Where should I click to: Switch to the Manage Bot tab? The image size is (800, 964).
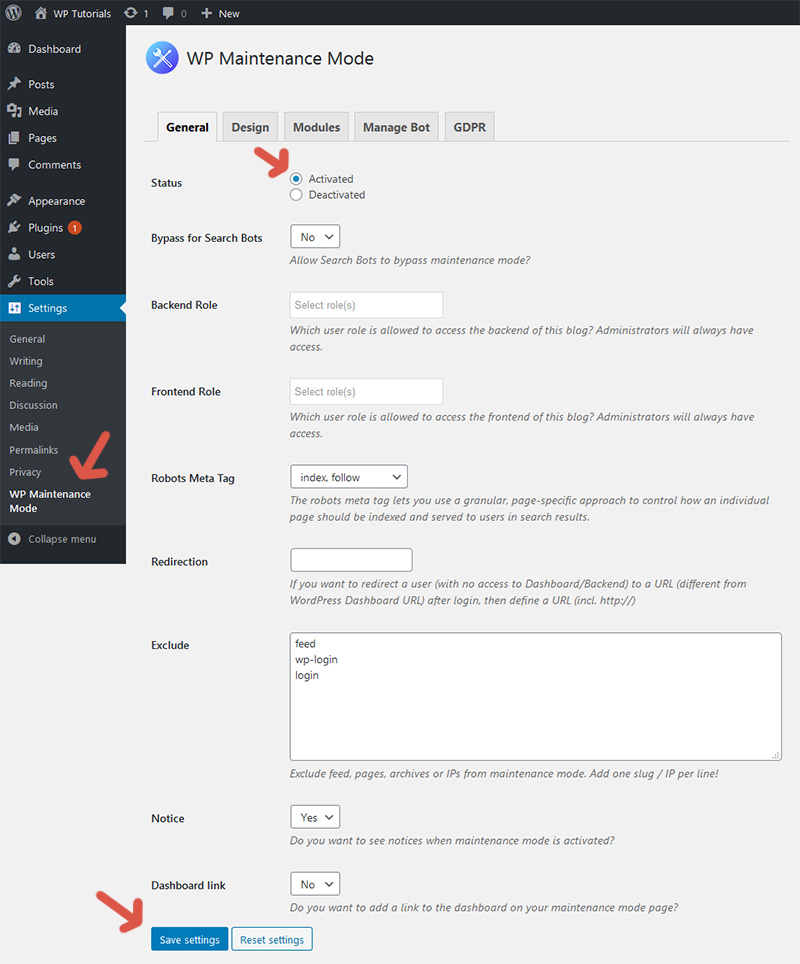pyautogui.click(x=397, y=127)
